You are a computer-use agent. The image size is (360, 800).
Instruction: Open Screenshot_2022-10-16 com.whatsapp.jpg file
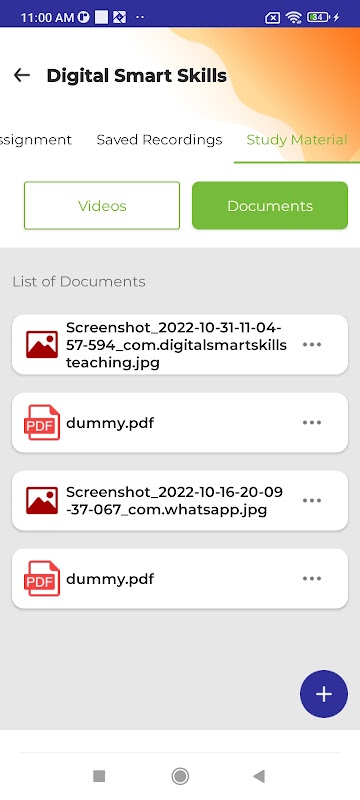tap(179, 501)
